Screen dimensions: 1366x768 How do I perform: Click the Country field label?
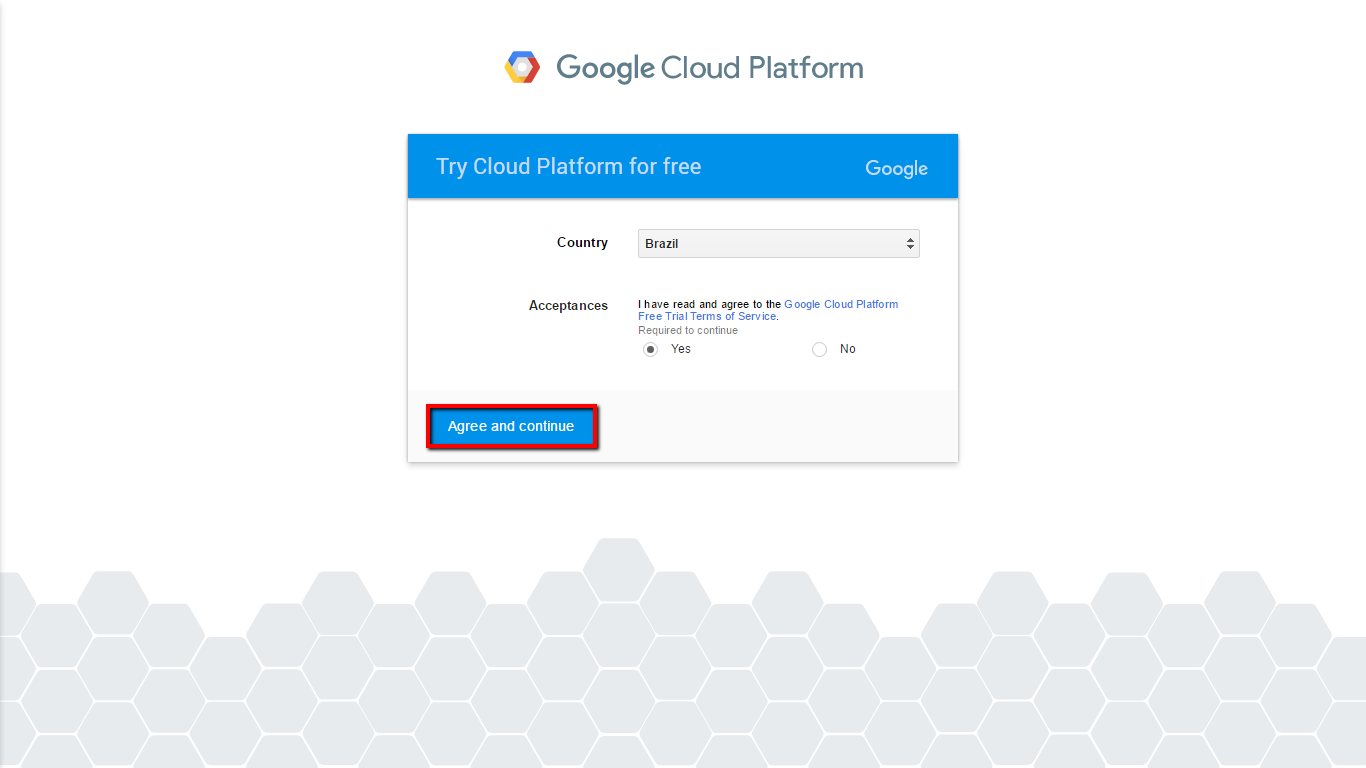click(x=582, y=242)
